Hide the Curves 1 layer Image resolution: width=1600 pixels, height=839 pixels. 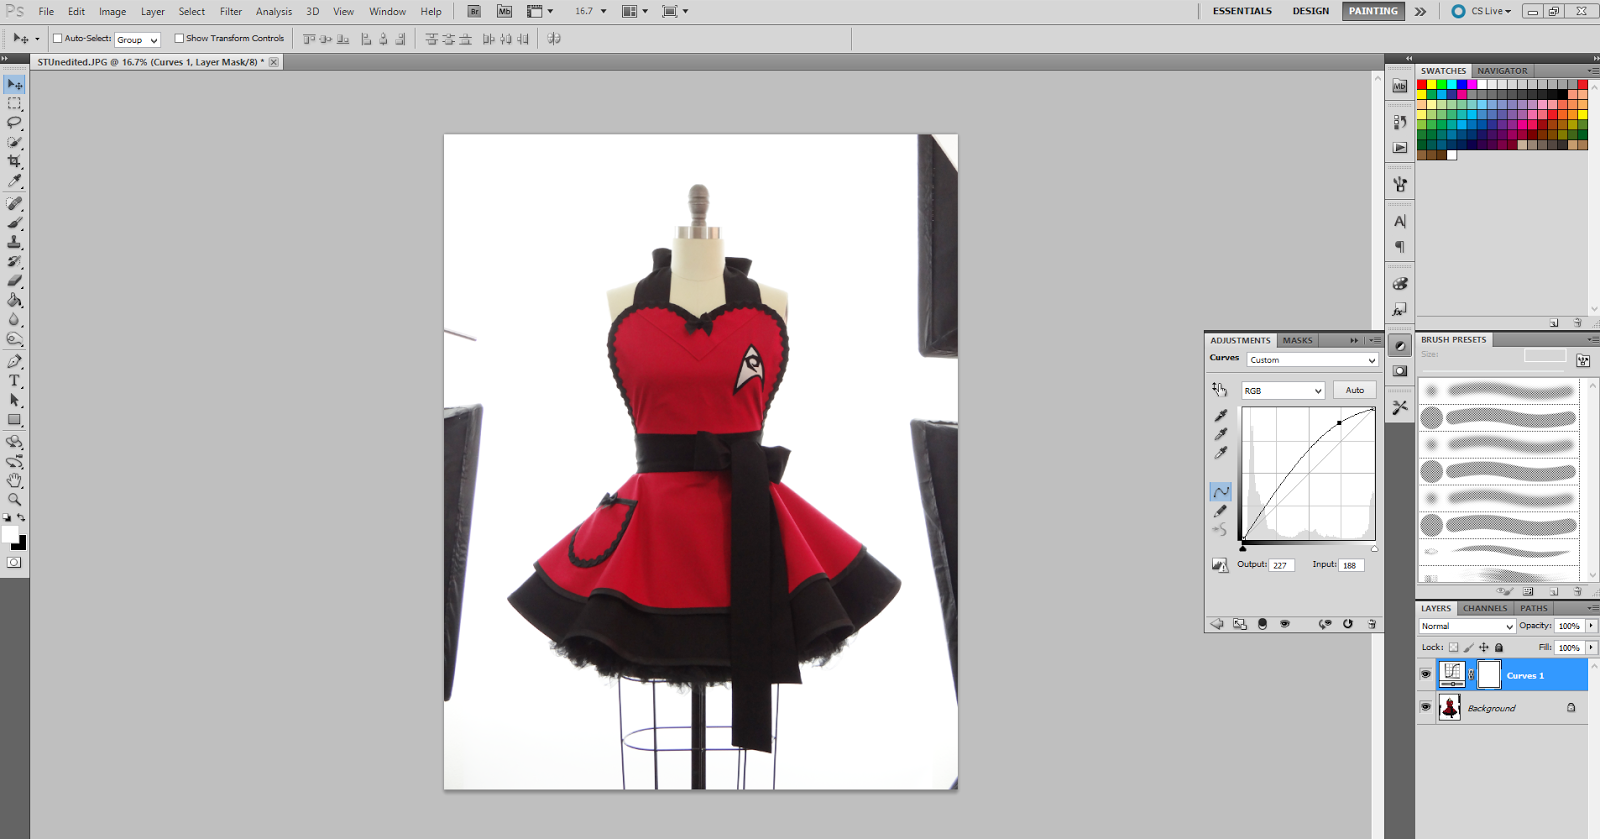[1426, 675]
